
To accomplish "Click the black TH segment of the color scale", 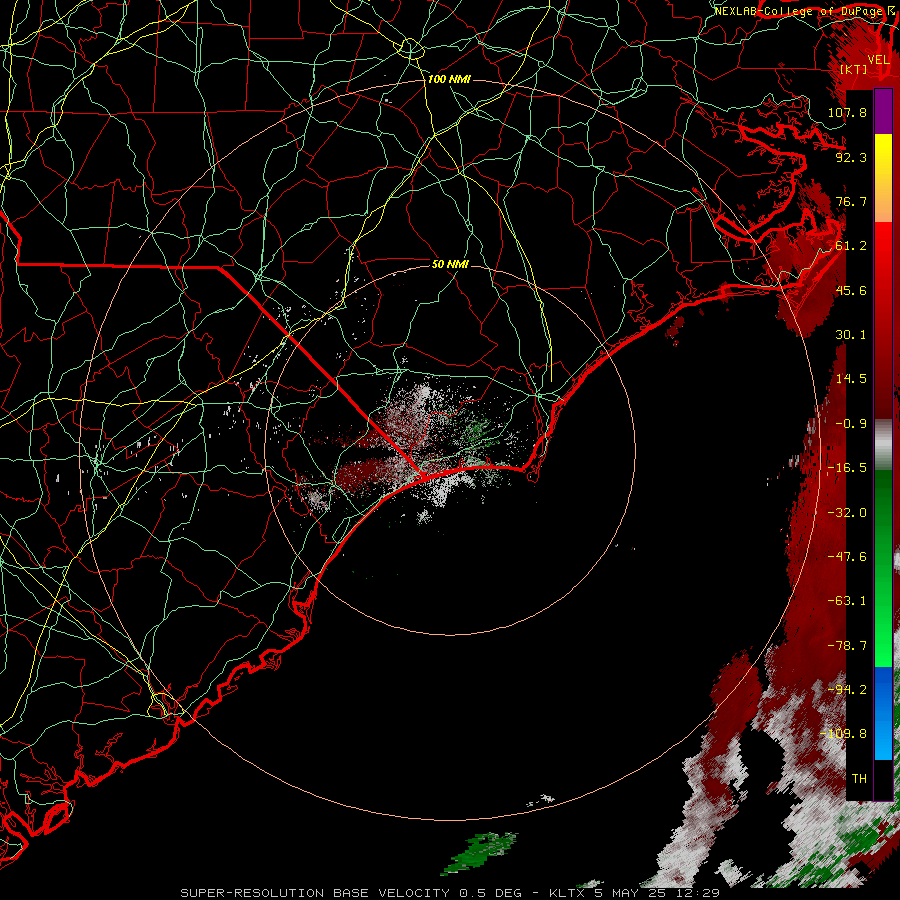I will (883, 779).
